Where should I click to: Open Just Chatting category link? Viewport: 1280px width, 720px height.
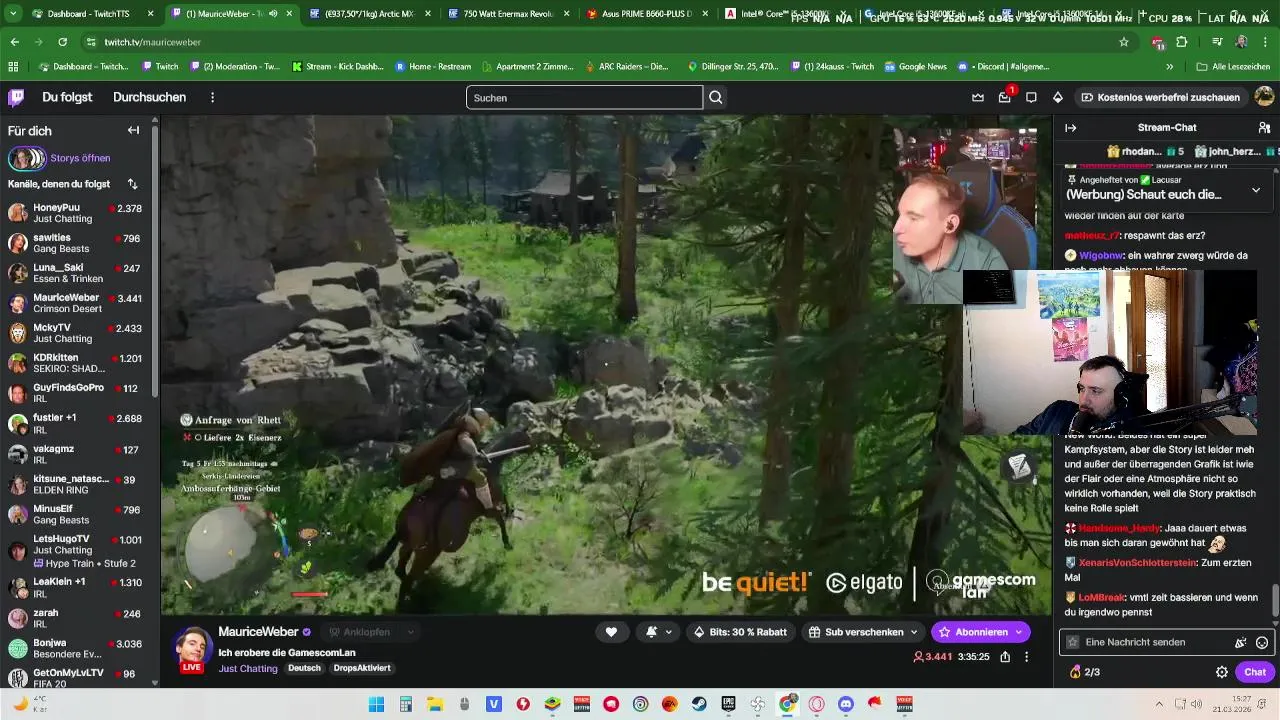pyautogui.click(x=248, y=668)
